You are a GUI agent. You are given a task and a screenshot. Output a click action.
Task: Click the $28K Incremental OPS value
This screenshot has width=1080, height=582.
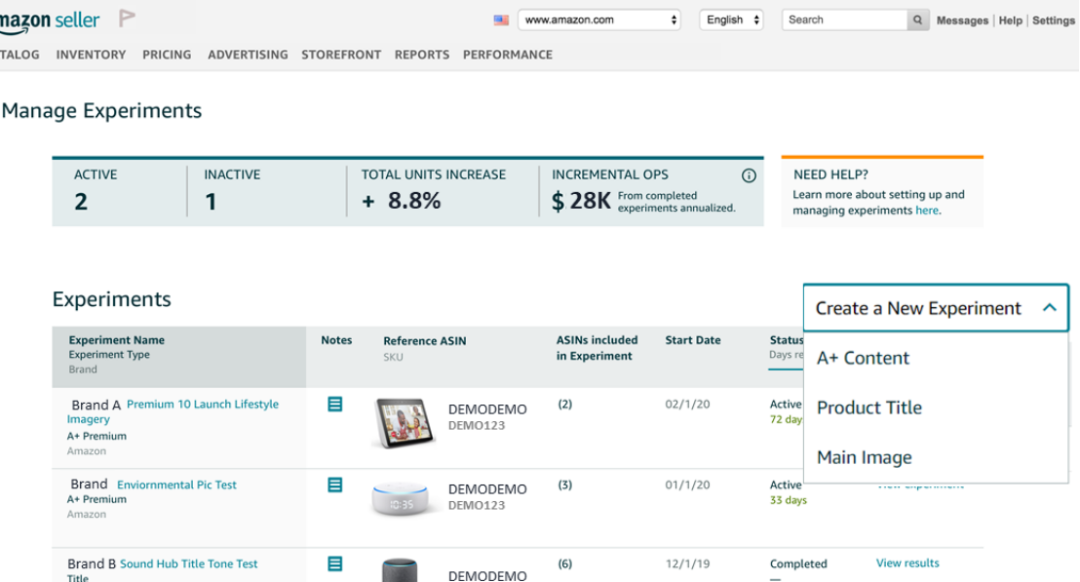click(581, 201)
